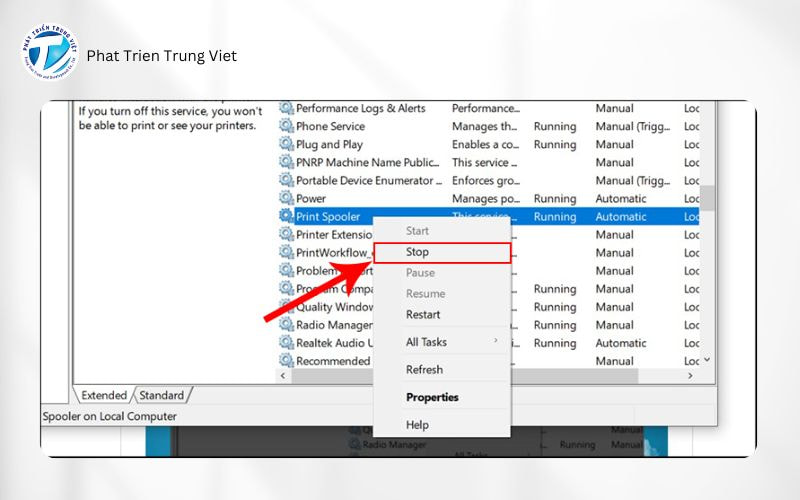Image resolution: width=800 pixels, height=500 pixels.
Task: Select the Recommended service row
Action: point(332,361)
